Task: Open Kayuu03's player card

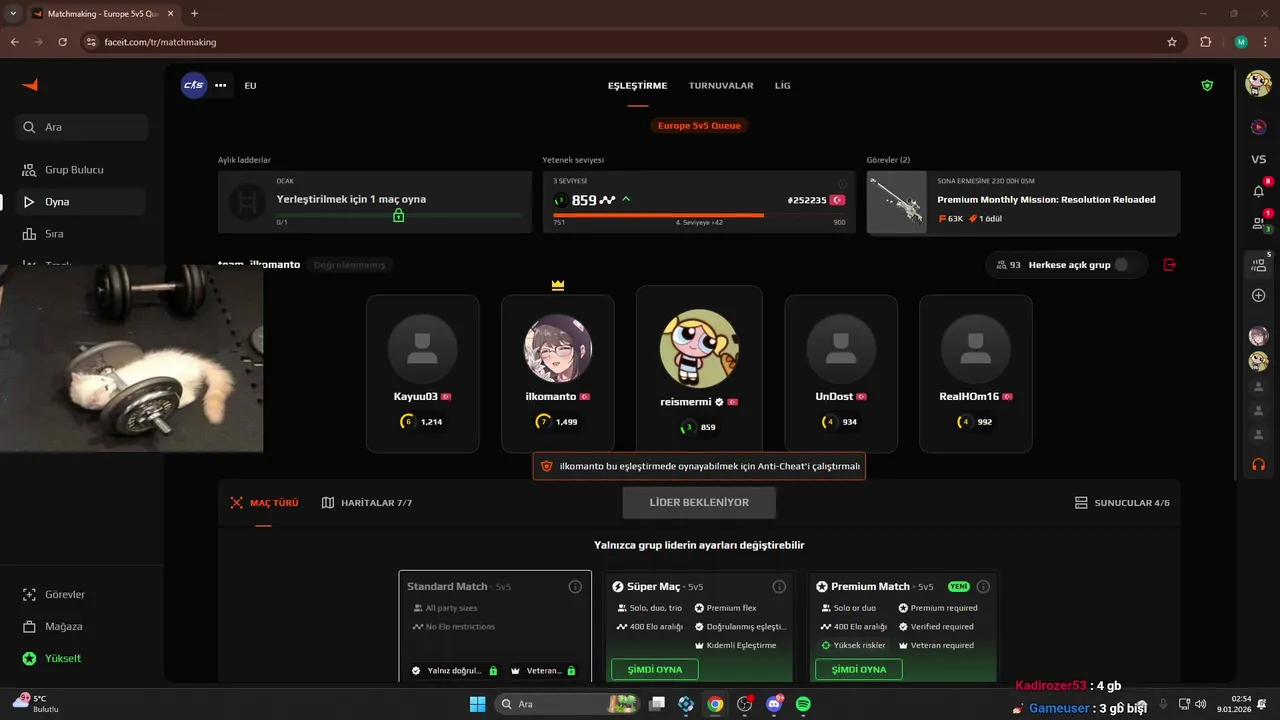Action: (x=422, y=373)
